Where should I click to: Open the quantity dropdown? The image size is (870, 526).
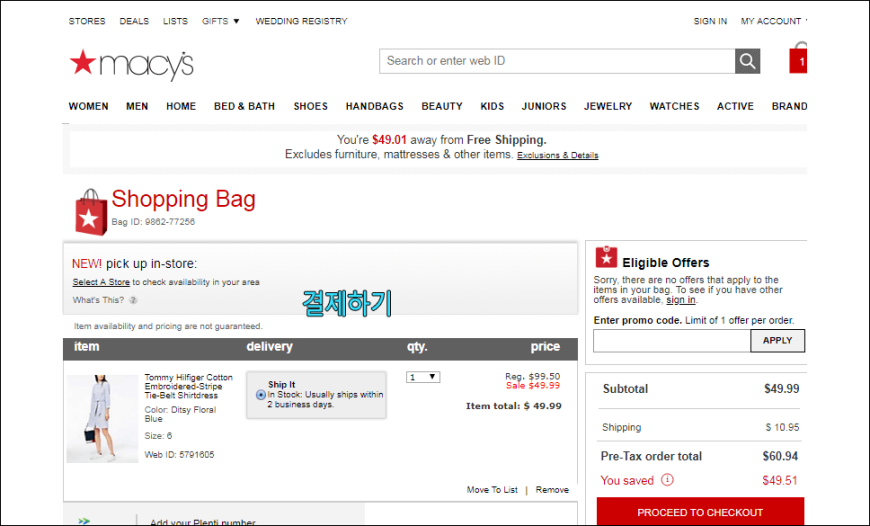click(423, 377)
